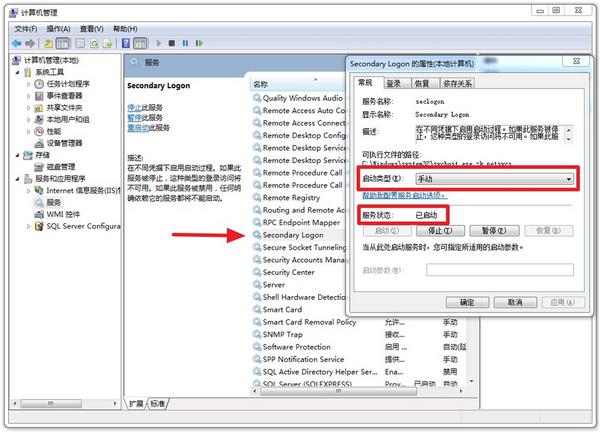Switch to the 登录 tab in properties dialog
The image size is (600, 433).
click(396, 83)
